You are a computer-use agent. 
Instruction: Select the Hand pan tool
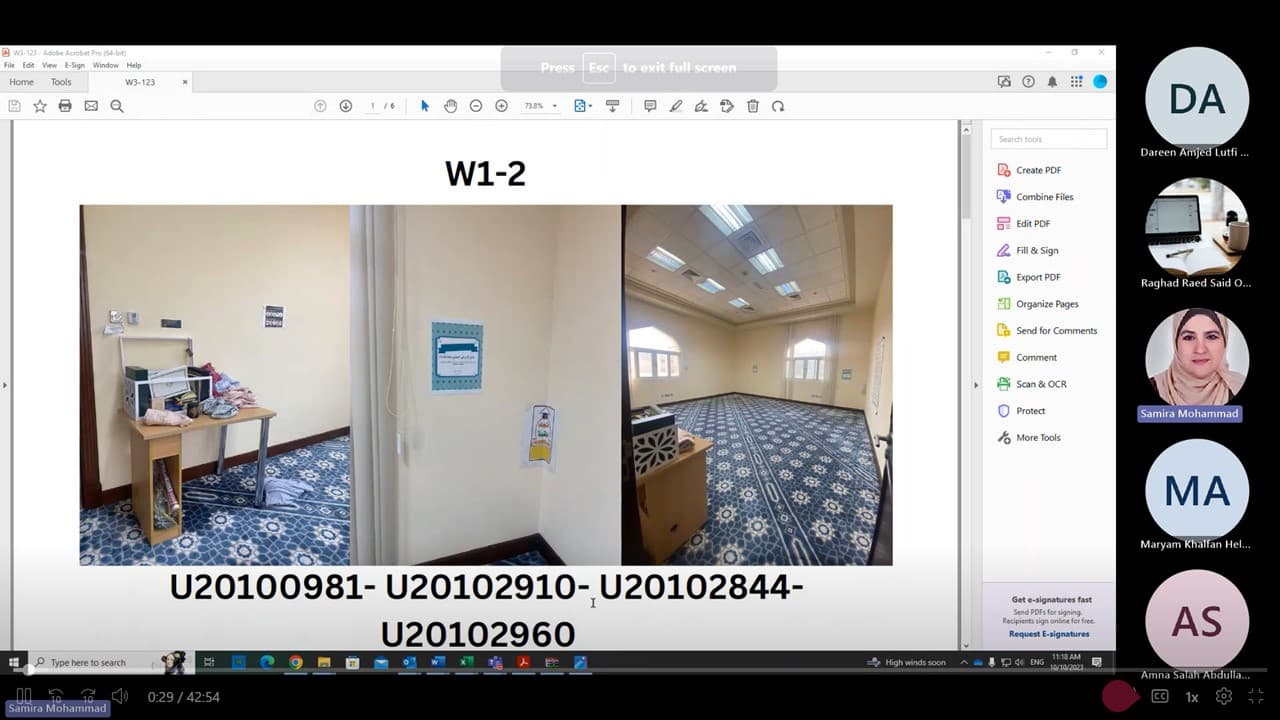coord(450,106)
